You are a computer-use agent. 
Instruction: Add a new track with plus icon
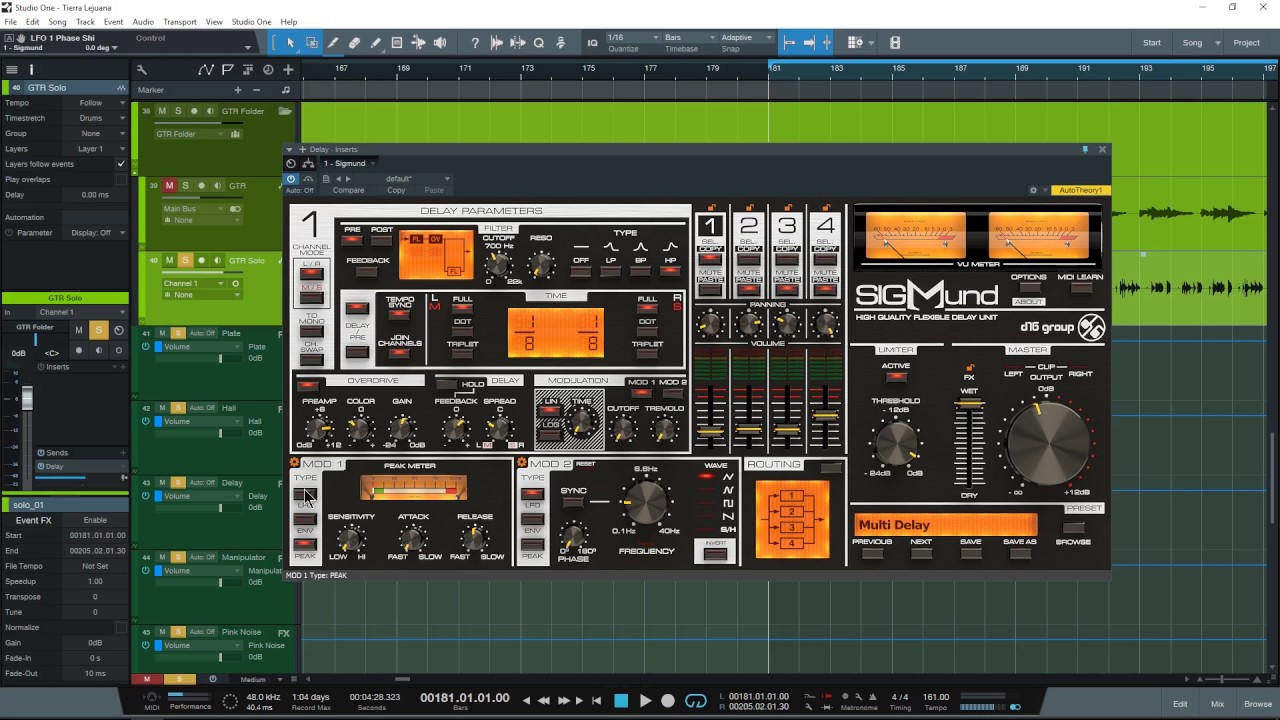288,70
